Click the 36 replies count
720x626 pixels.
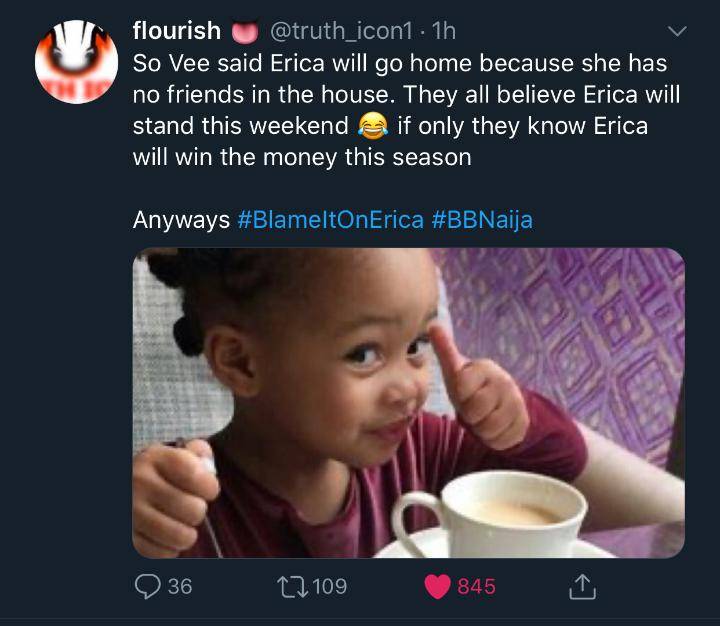point(179,587)
